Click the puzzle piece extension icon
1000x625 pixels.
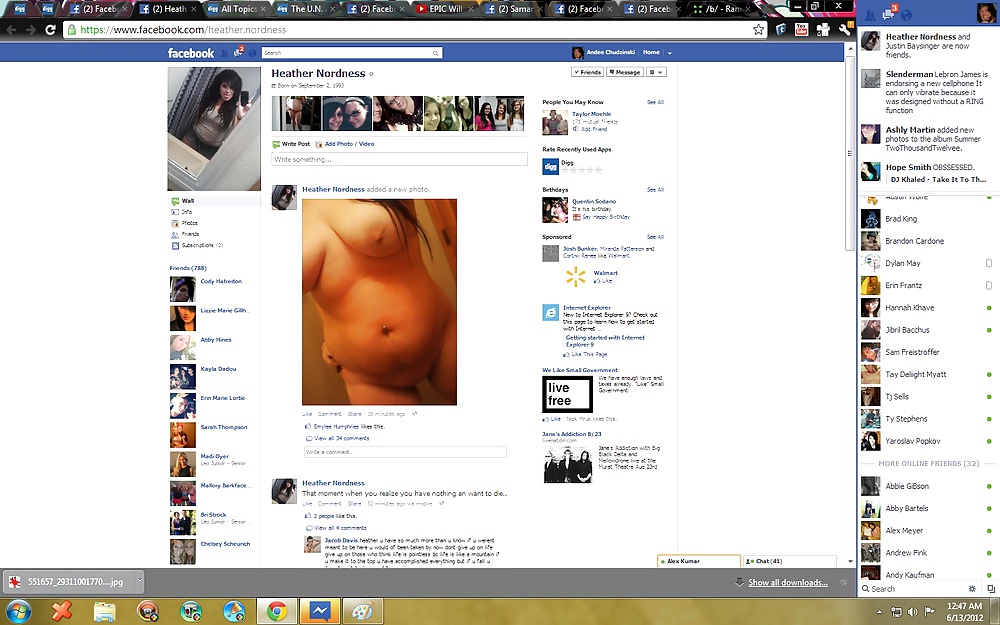click(823, 29)
